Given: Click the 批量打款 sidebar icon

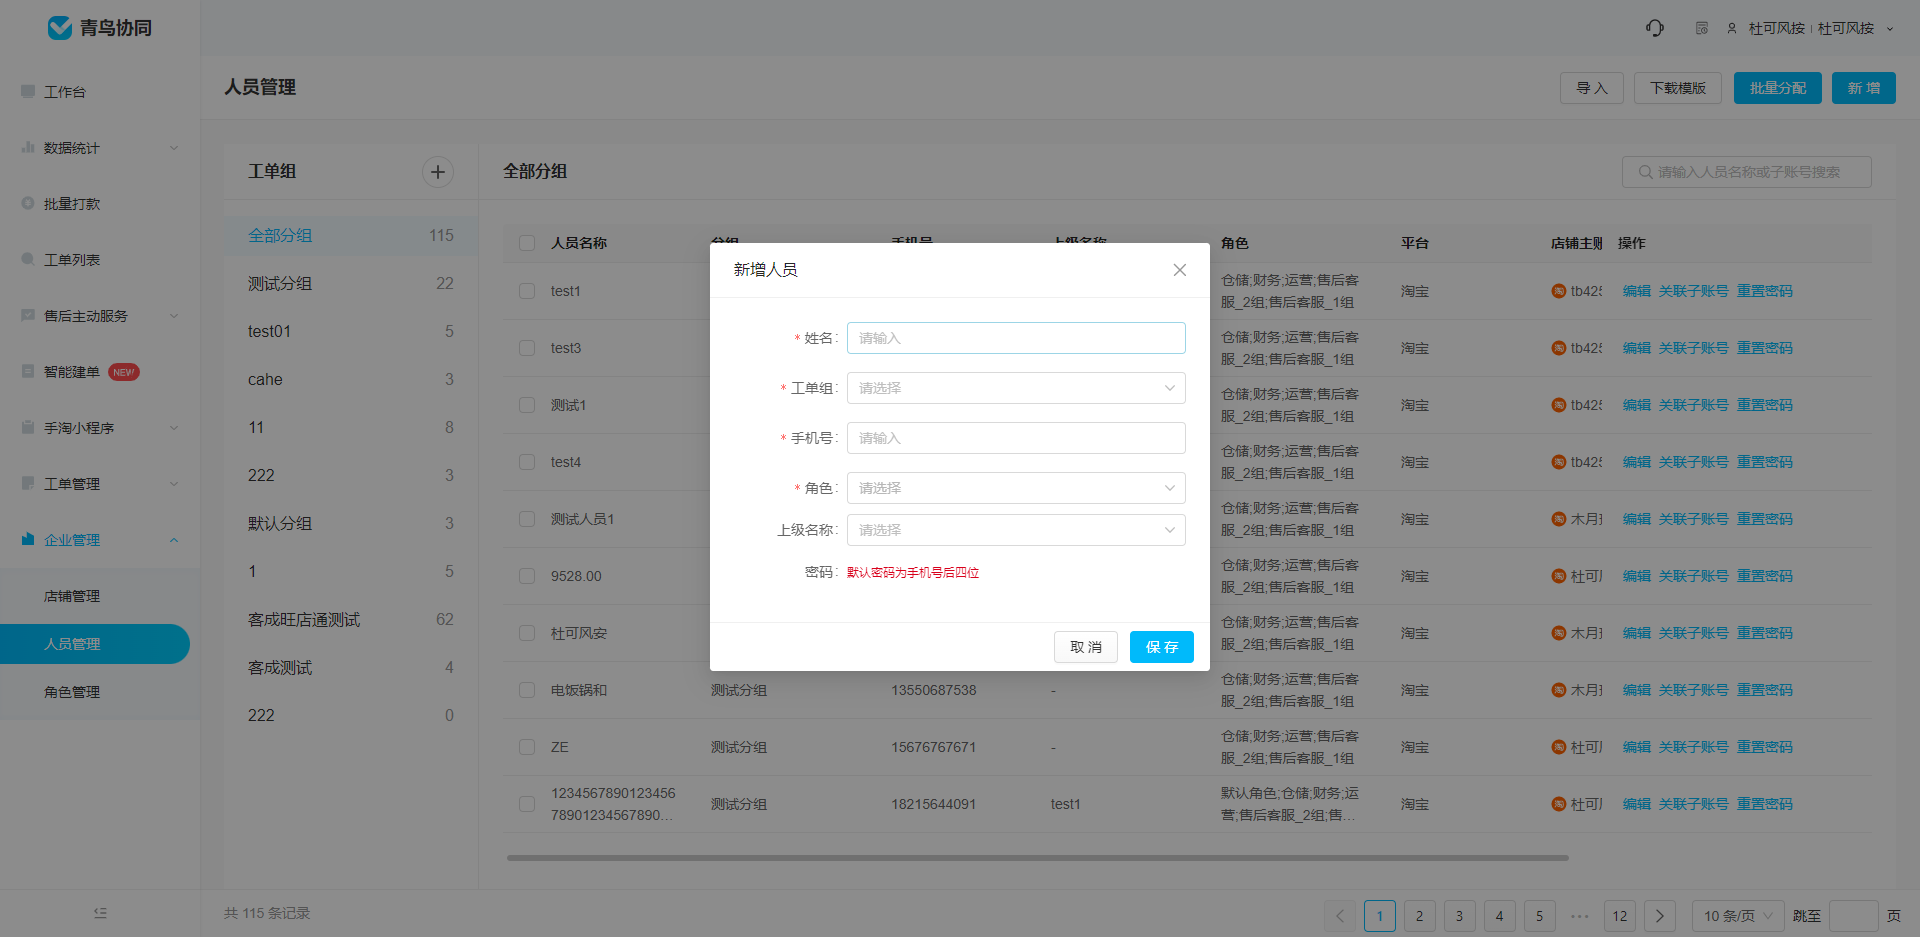Looking at the screenshot, I should click(x=28, y=203).
